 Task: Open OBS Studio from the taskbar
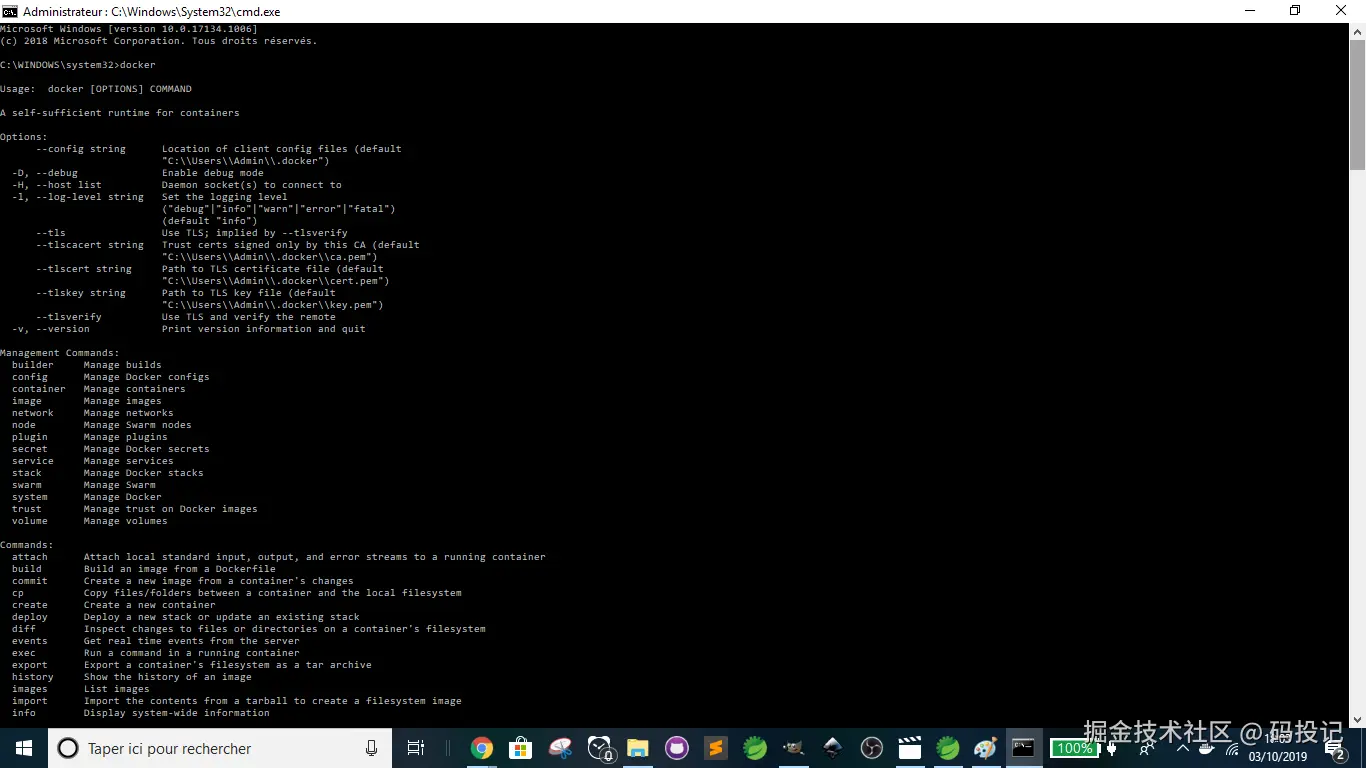coord(871,748)
